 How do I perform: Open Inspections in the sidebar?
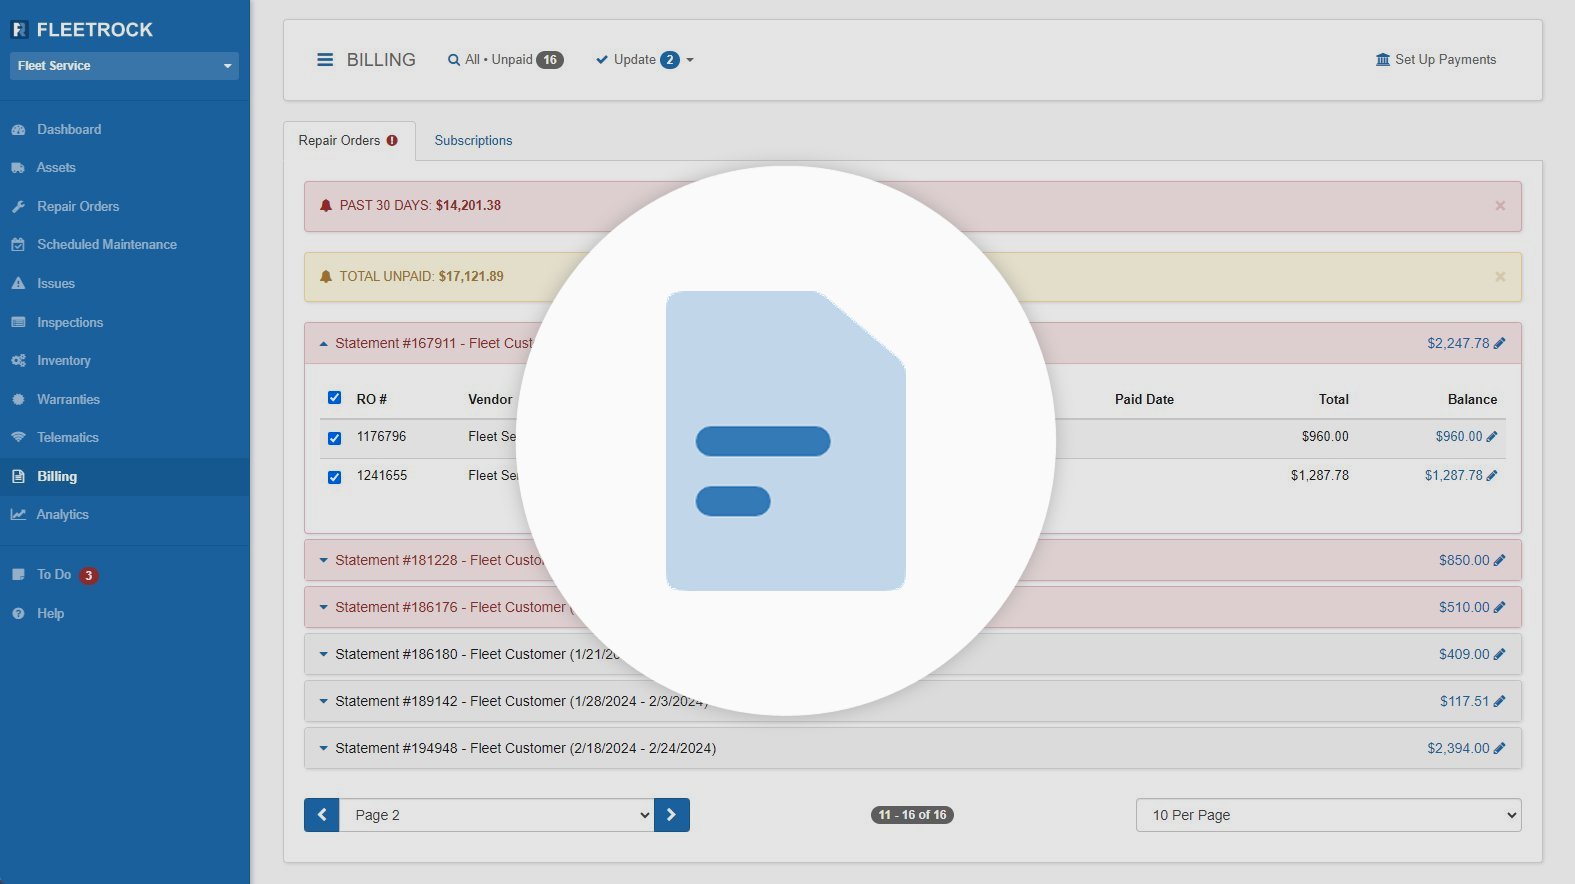tap(70, 323)
